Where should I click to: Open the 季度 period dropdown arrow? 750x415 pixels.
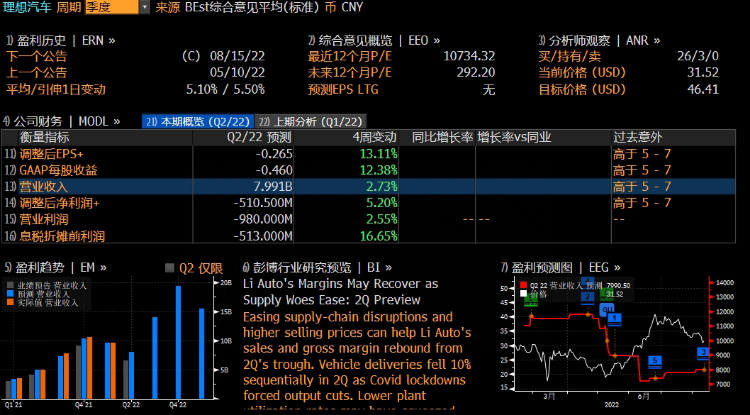tap(144, 7)
